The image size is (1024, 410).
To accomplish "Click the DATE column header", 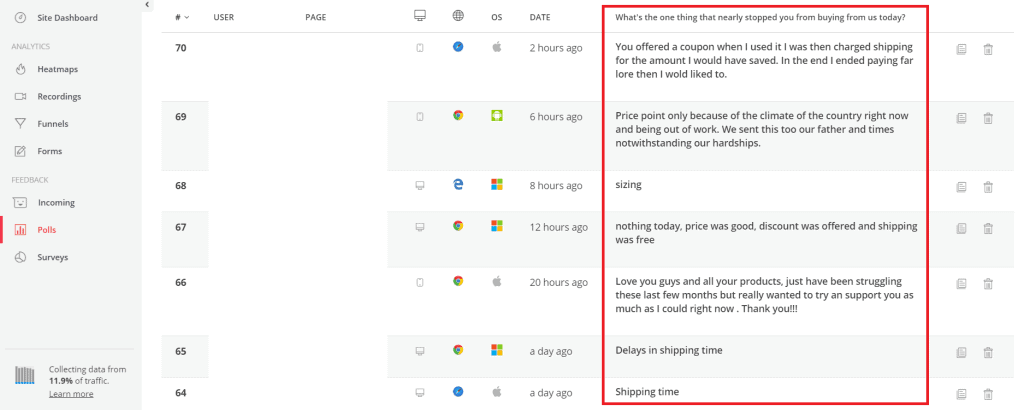I will 540,18.
